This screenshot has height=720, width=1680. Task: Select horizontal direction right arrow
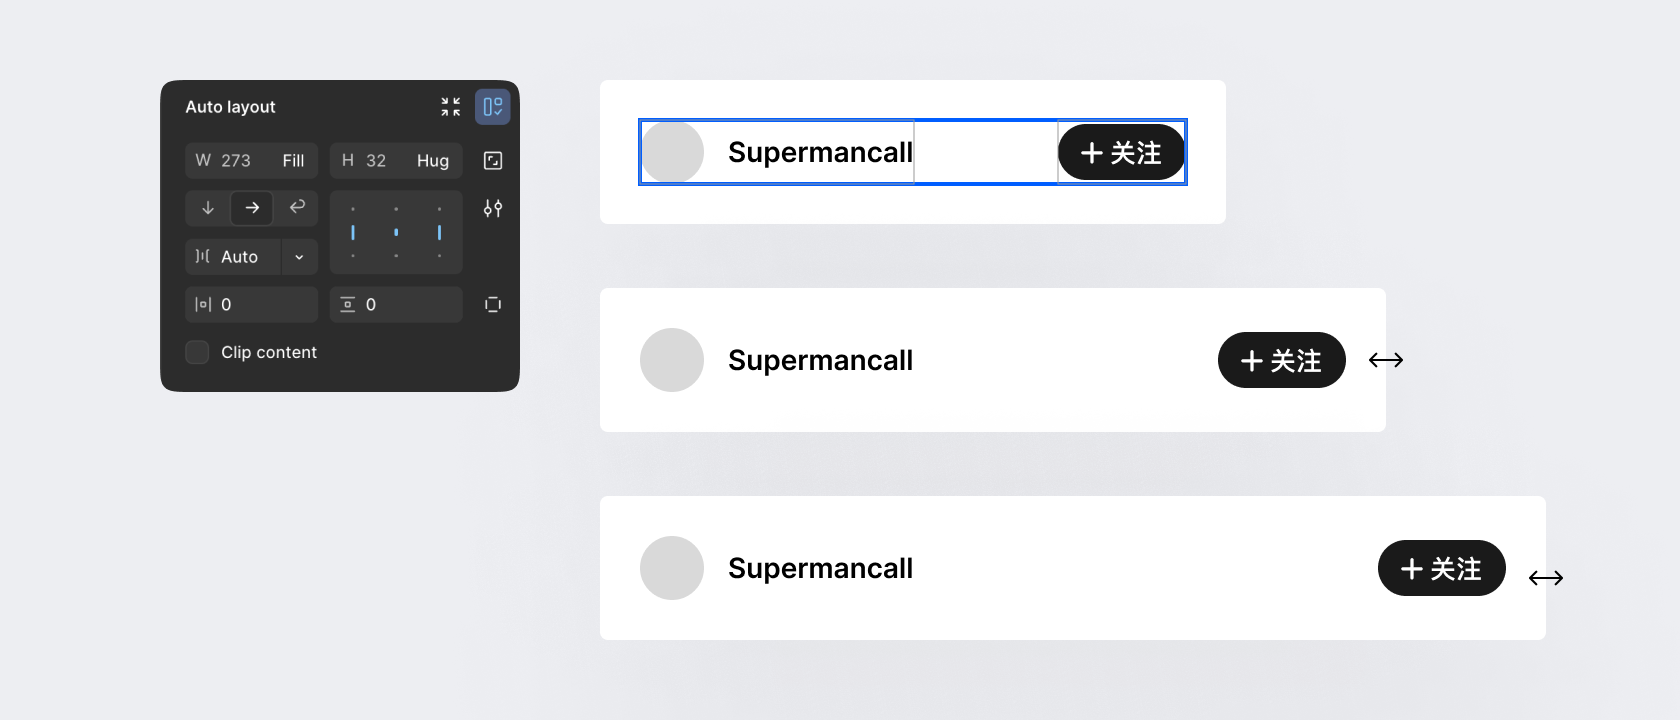(252, 208)
